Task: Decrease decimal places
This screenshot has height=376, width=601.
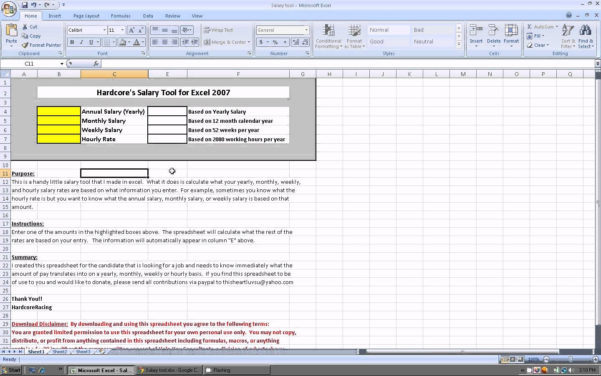Action: click(x=305, y=42)
